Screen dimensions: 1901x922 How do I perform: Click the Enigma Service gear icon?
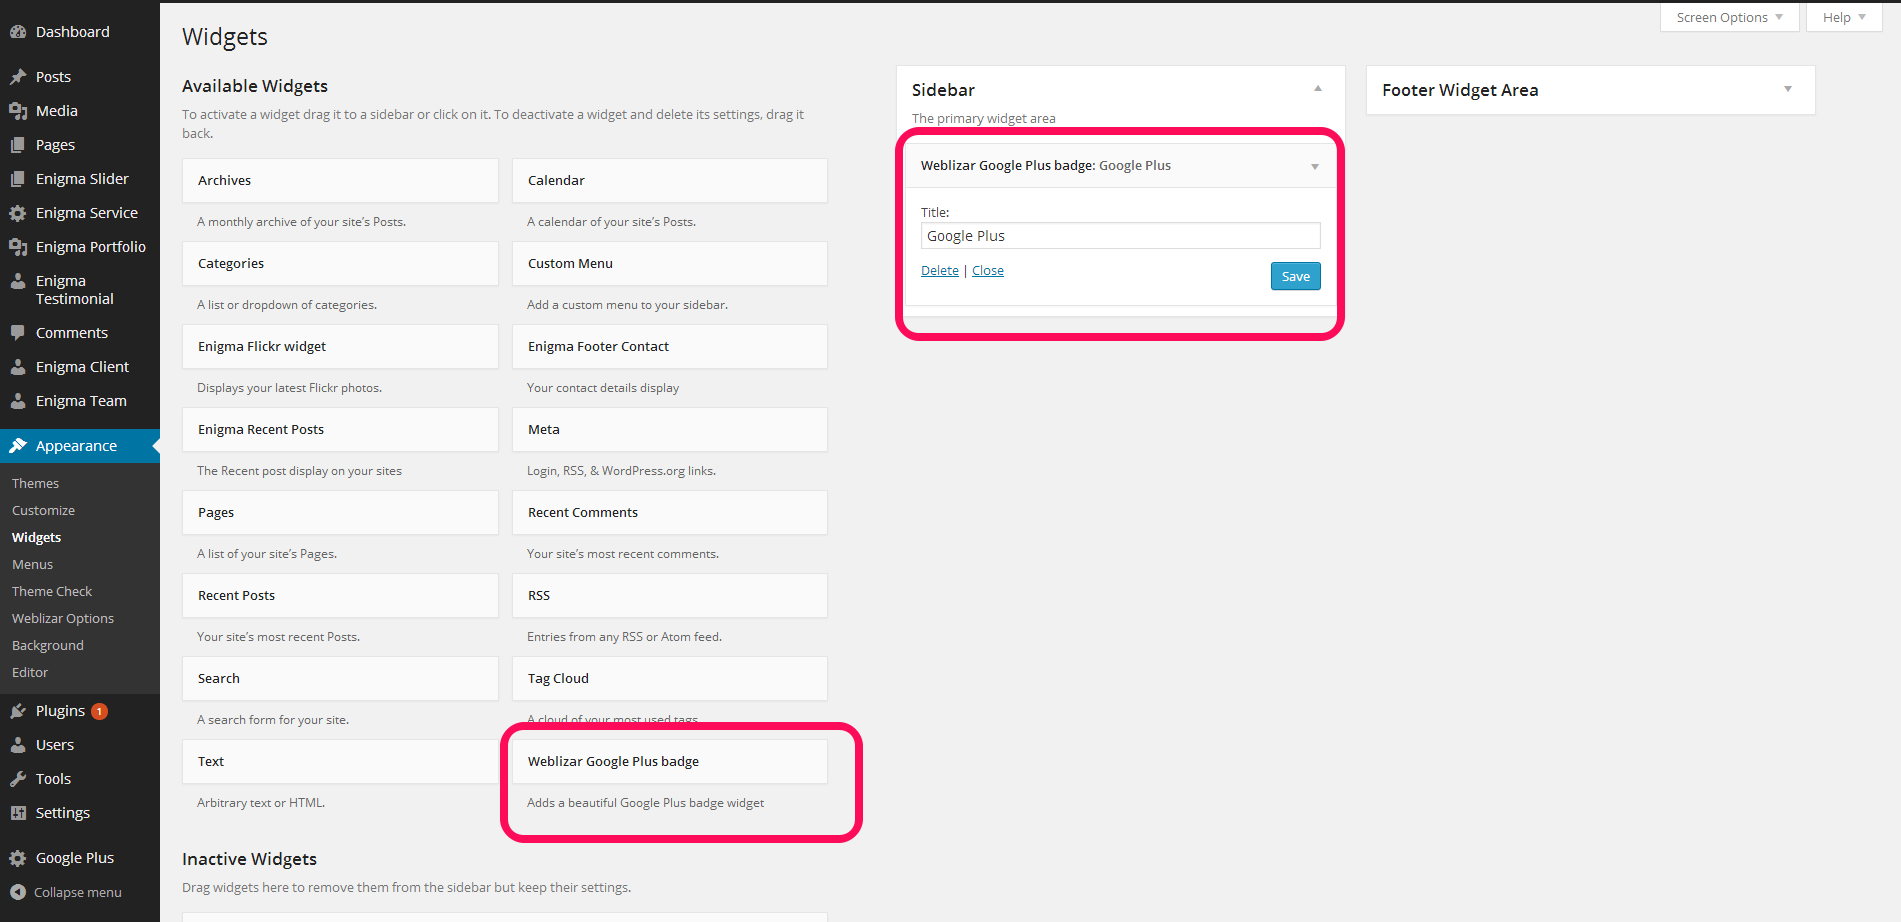click(18, 213)
